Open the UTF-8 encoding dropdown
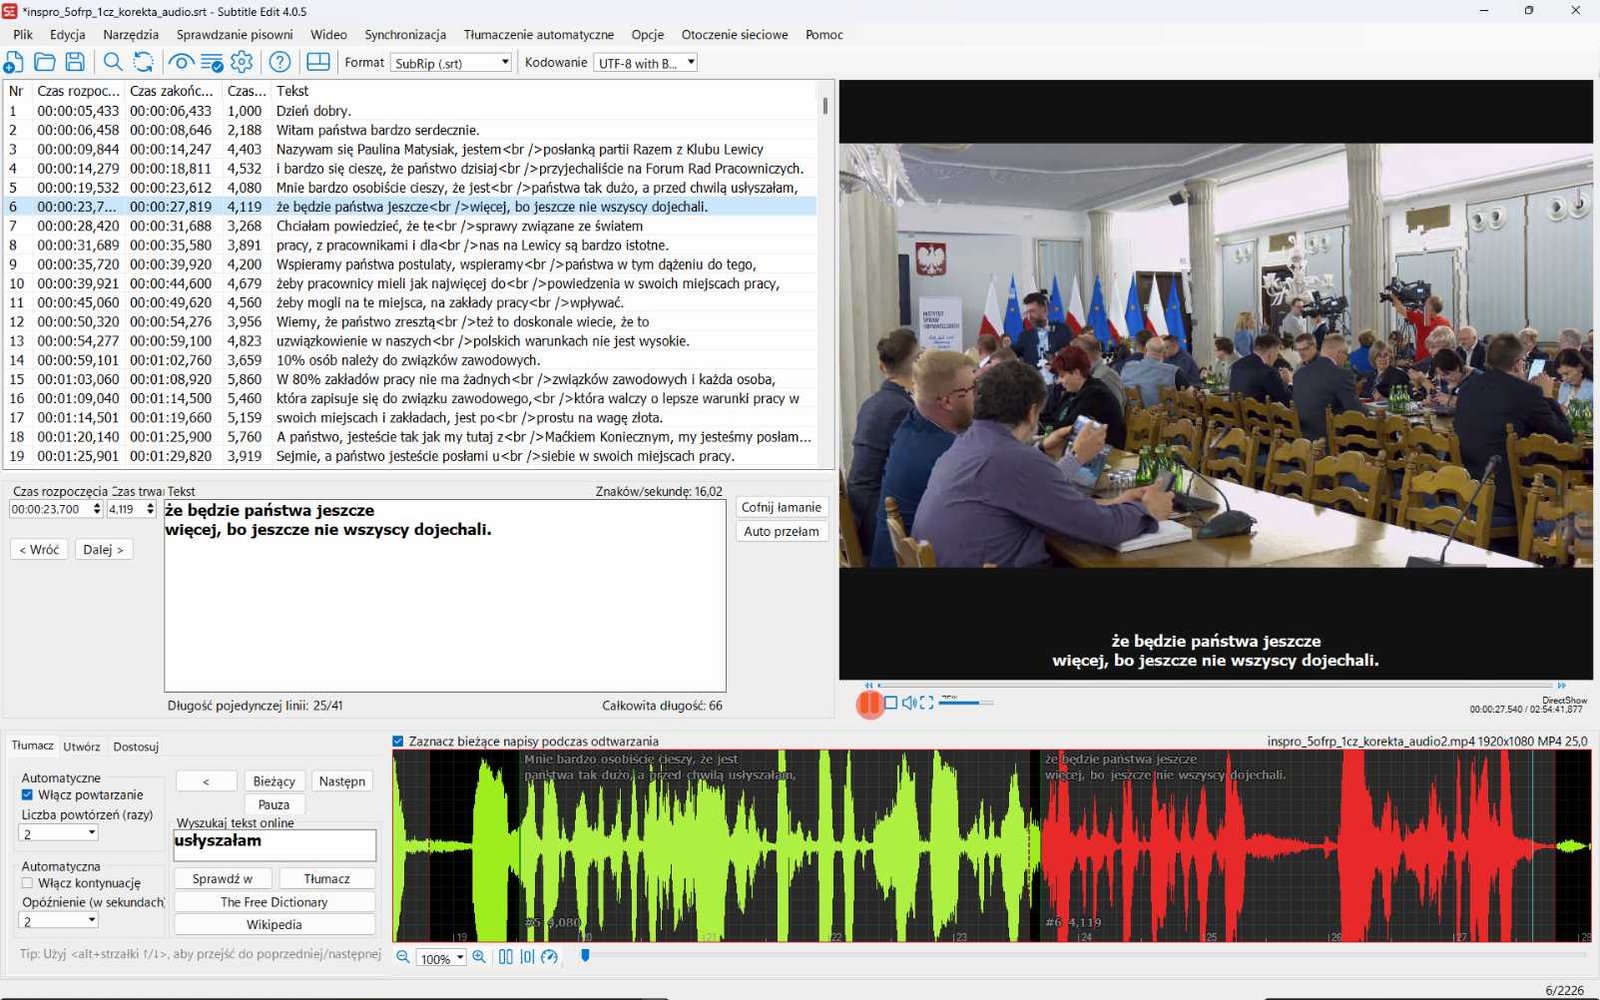The image size is (1600, 1000). (645, 63)
